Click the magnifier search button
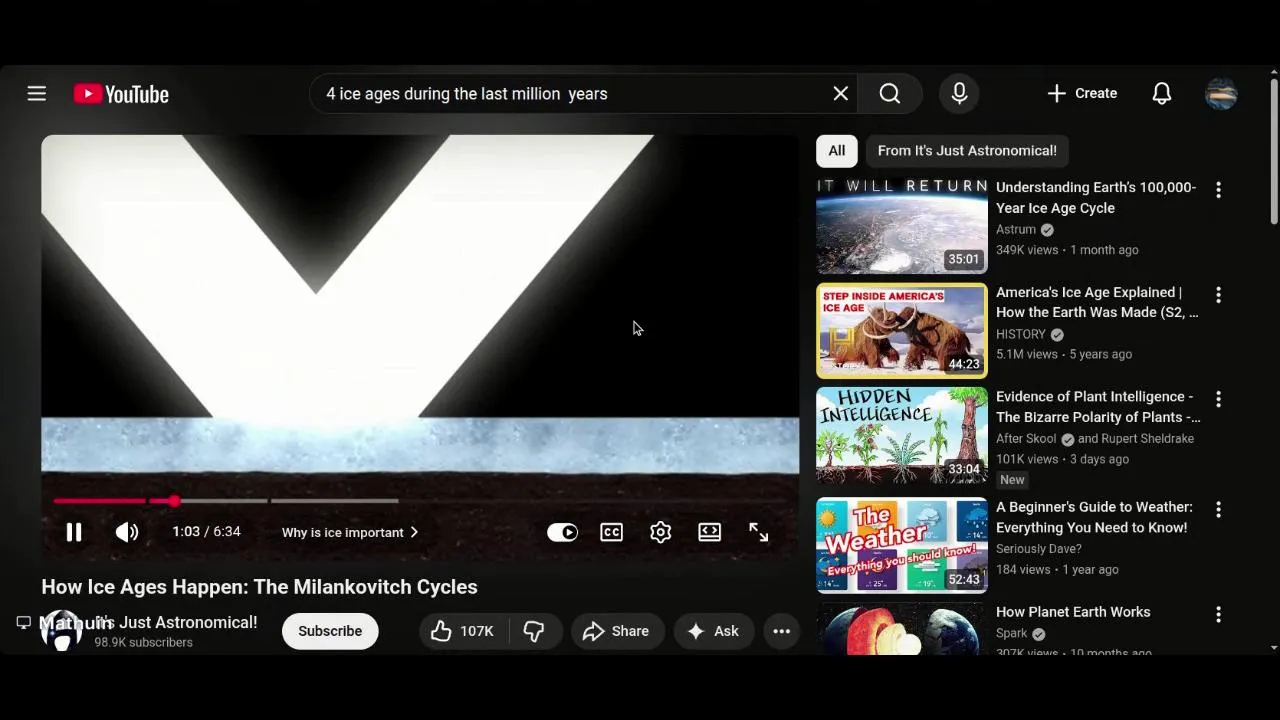The height and width of the screenshot is (720, 1280). (890, 93)
